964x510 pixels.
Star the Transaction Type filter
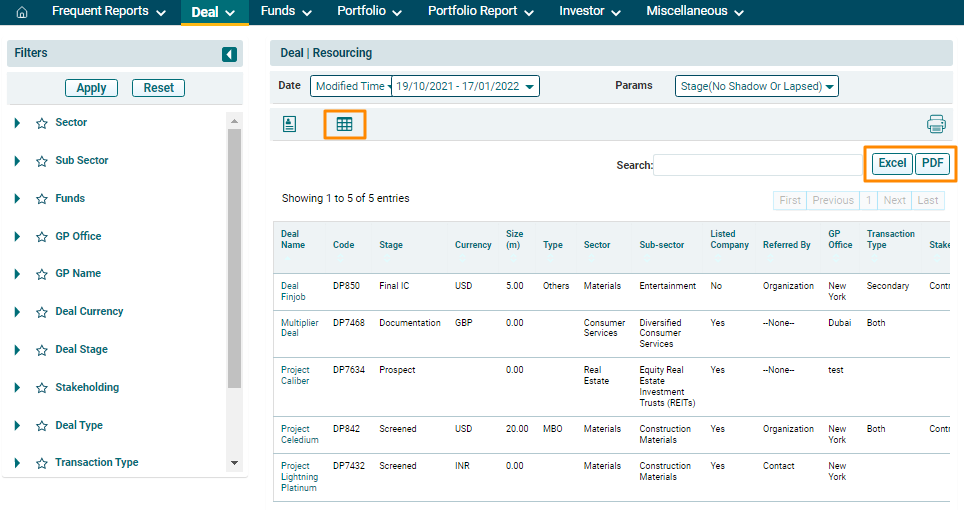pyautogui.click(x=42, y=463)
